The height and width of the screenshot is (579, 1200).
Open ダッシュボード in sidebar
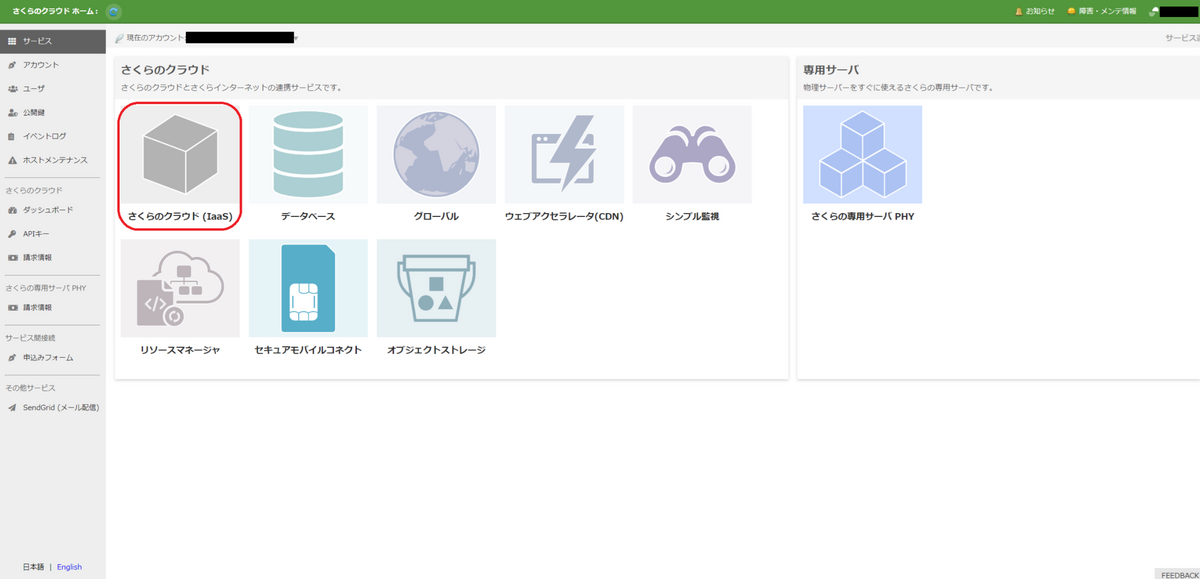(53, 210)
